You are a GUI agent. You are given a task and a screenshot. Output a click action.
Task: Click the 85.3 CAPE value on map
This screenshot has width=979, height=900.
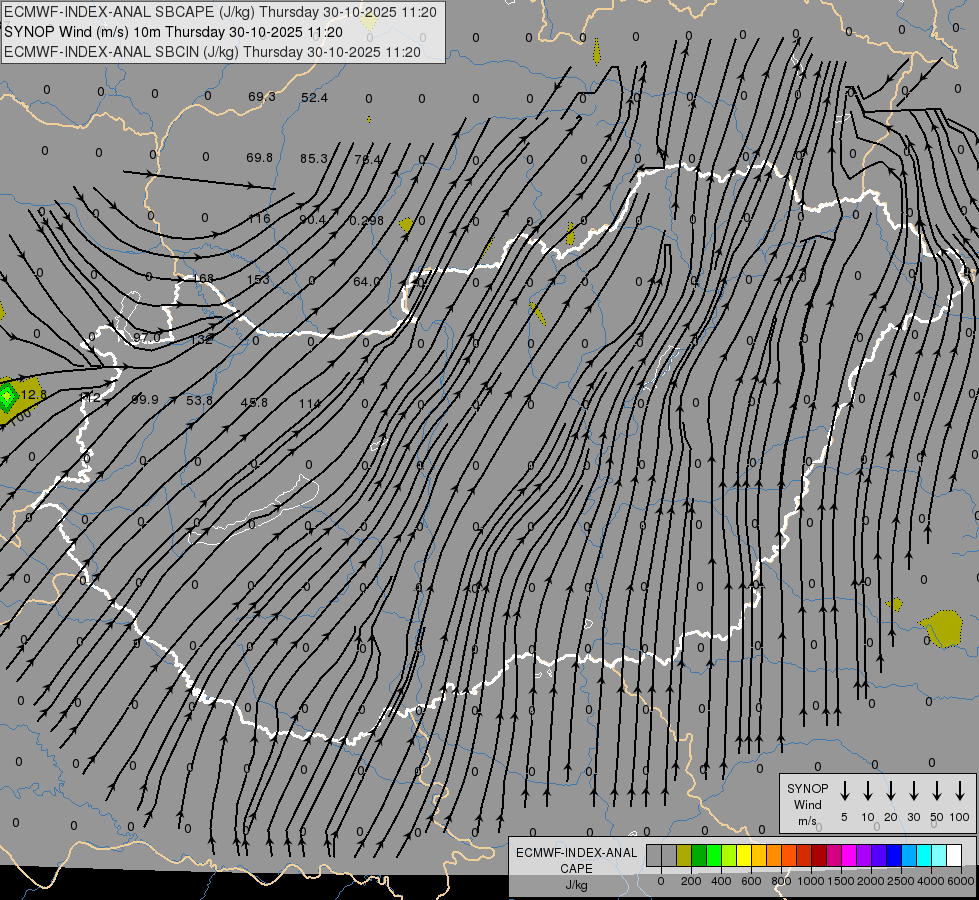[313, 159]
